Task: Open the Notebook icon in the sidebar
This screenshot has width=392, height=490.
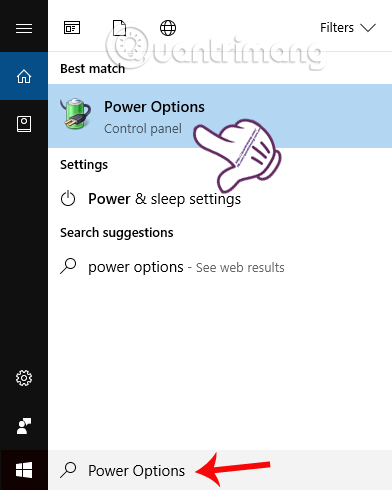Action: tap(24, 124)
